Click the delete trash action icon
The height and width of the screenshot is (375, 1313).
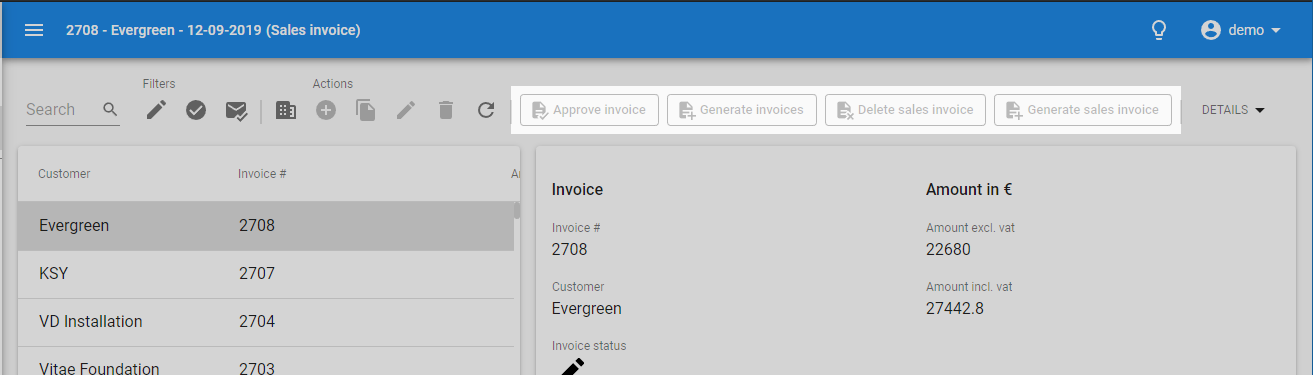[446, 110]
